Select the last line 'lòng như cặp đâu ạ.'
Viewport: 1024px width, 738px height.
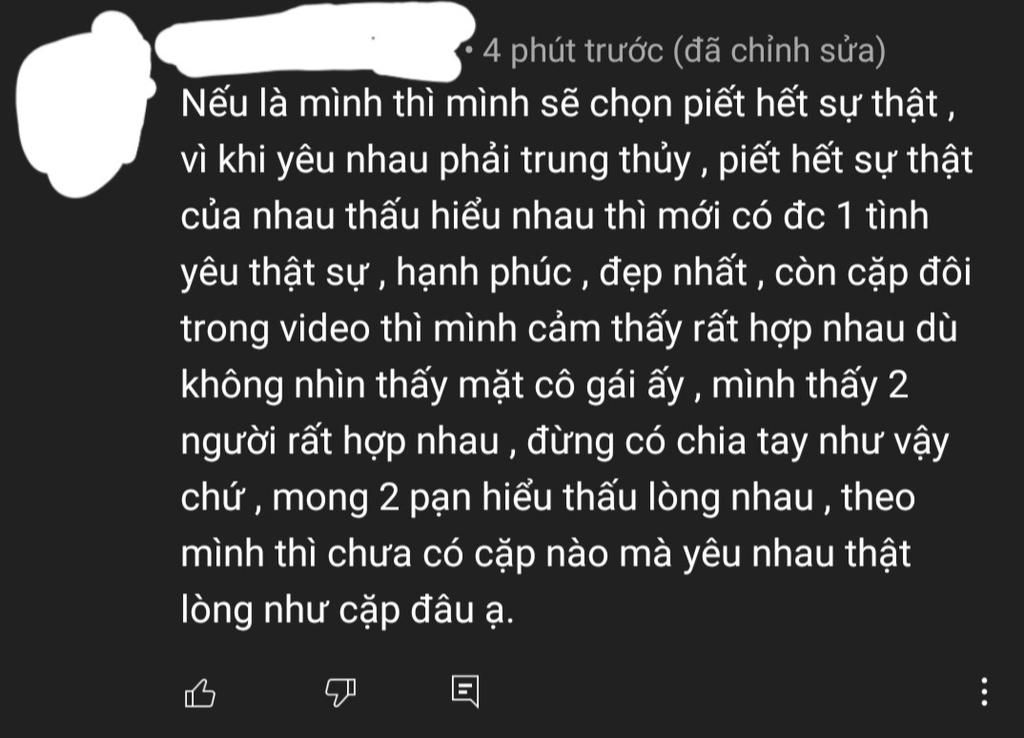pyautogui.click(x=348, y=610)
